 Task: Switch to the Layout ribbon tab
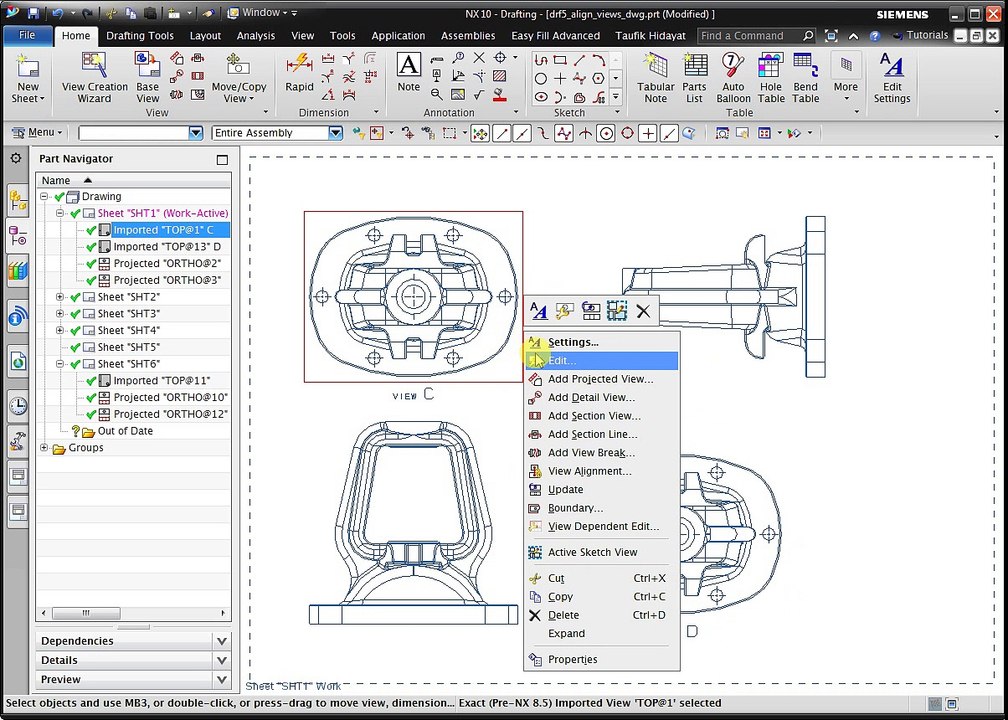pyautogui.click(x=205, y=36)
